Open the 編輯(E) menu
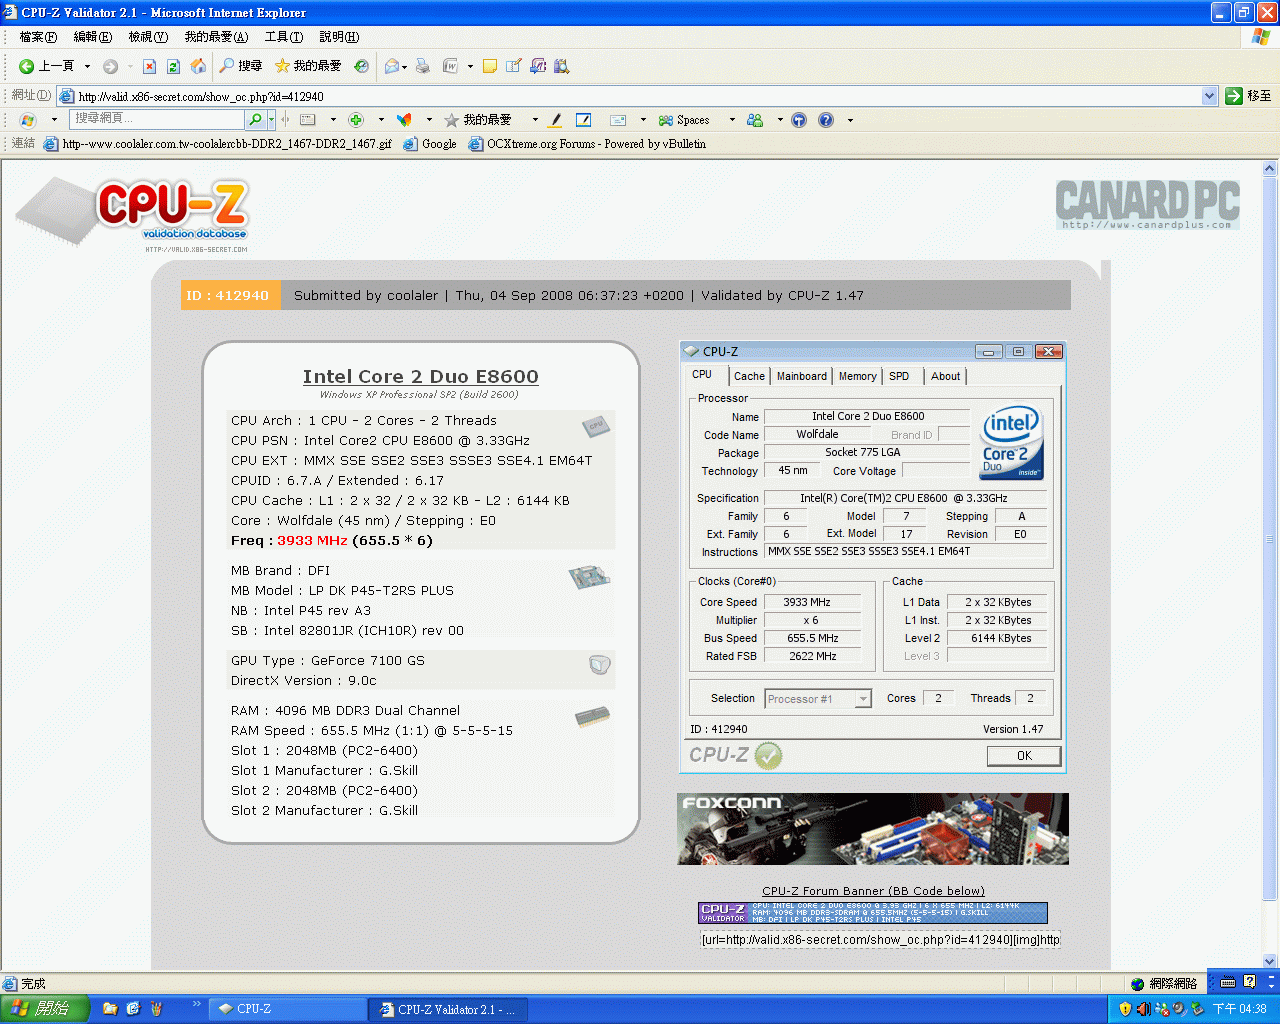 point(92,37)
